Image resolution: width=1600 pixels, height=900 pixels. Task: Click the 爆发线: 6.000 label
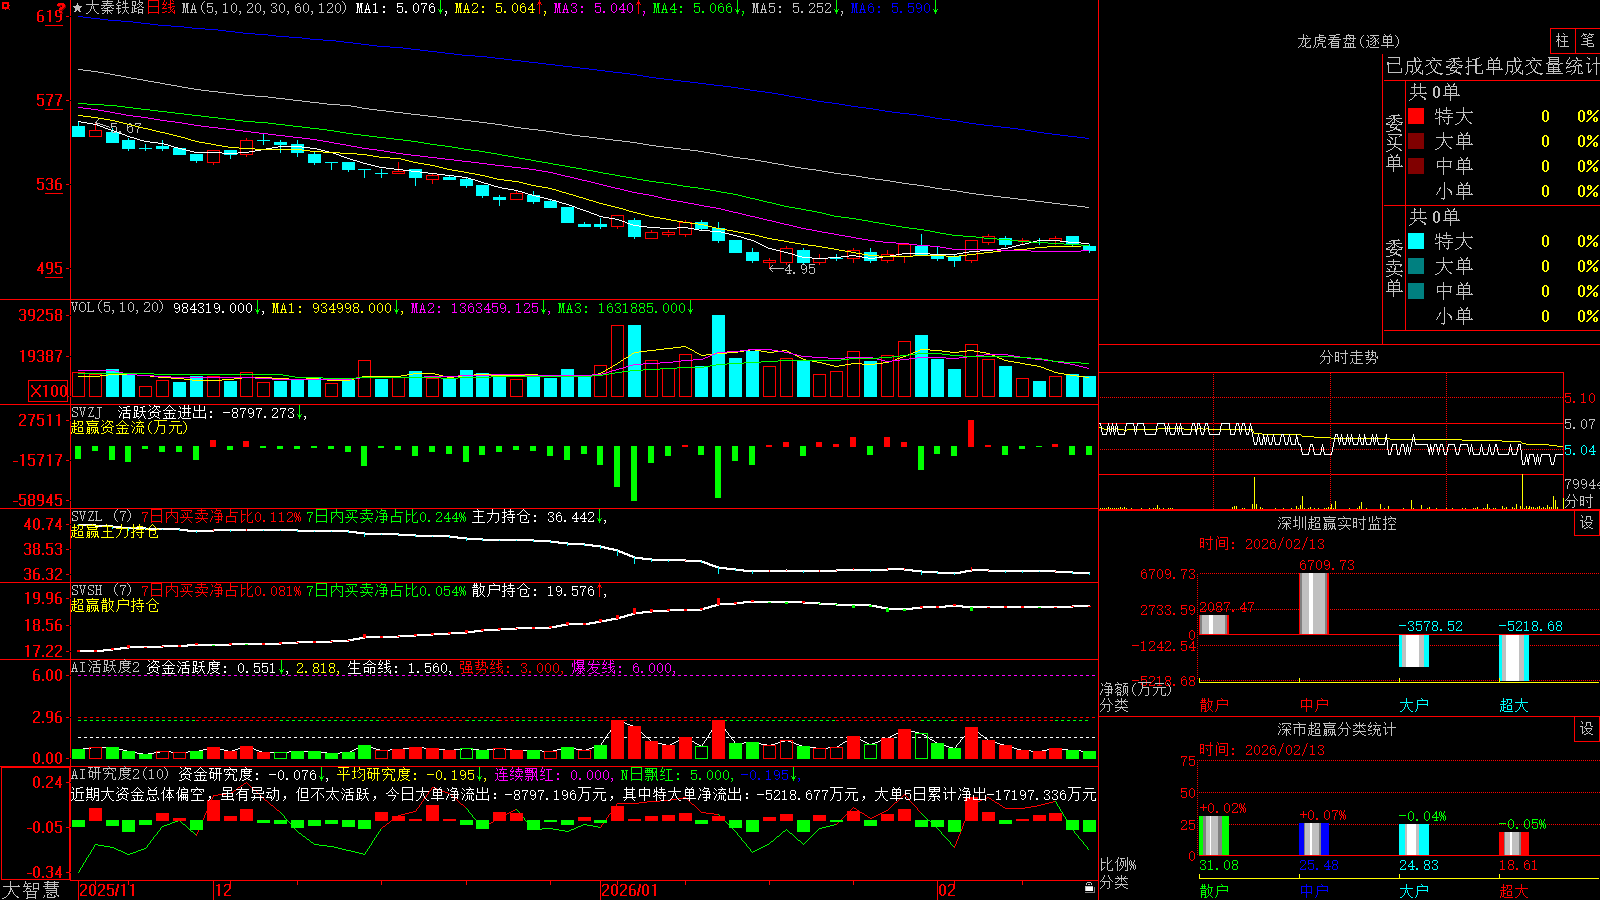click(x=623, y=667)
